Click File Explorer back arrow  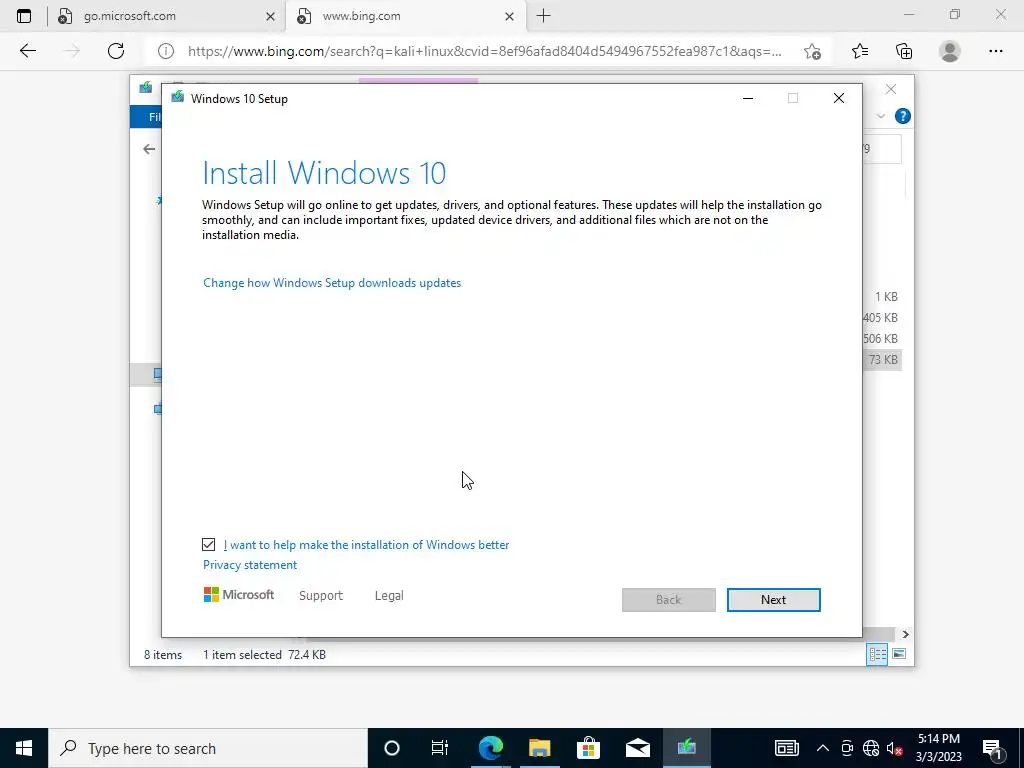[149, 149]
